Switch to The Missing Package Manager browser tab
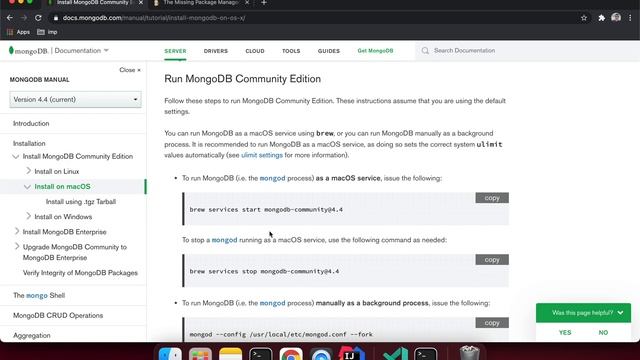Viewport: 640px width, 360px height. click(x=200, y=3)
